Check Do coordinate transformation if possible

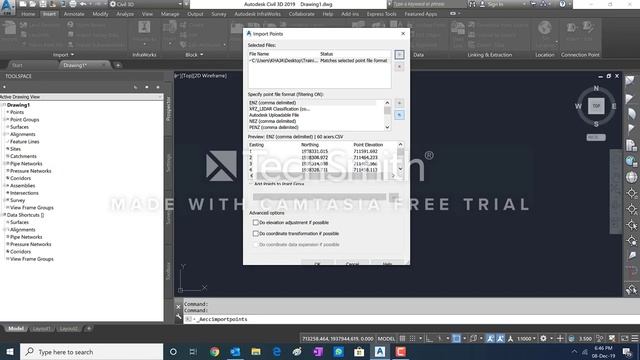256,233
